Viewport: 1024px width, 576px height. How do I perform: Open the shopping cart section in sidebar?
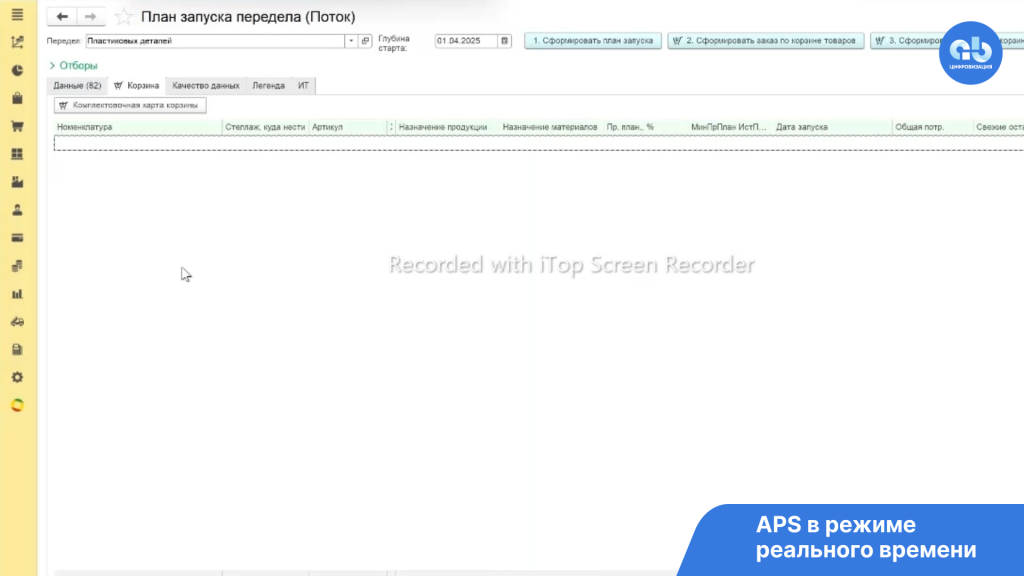pyautogui.click(x=18, y=126)
